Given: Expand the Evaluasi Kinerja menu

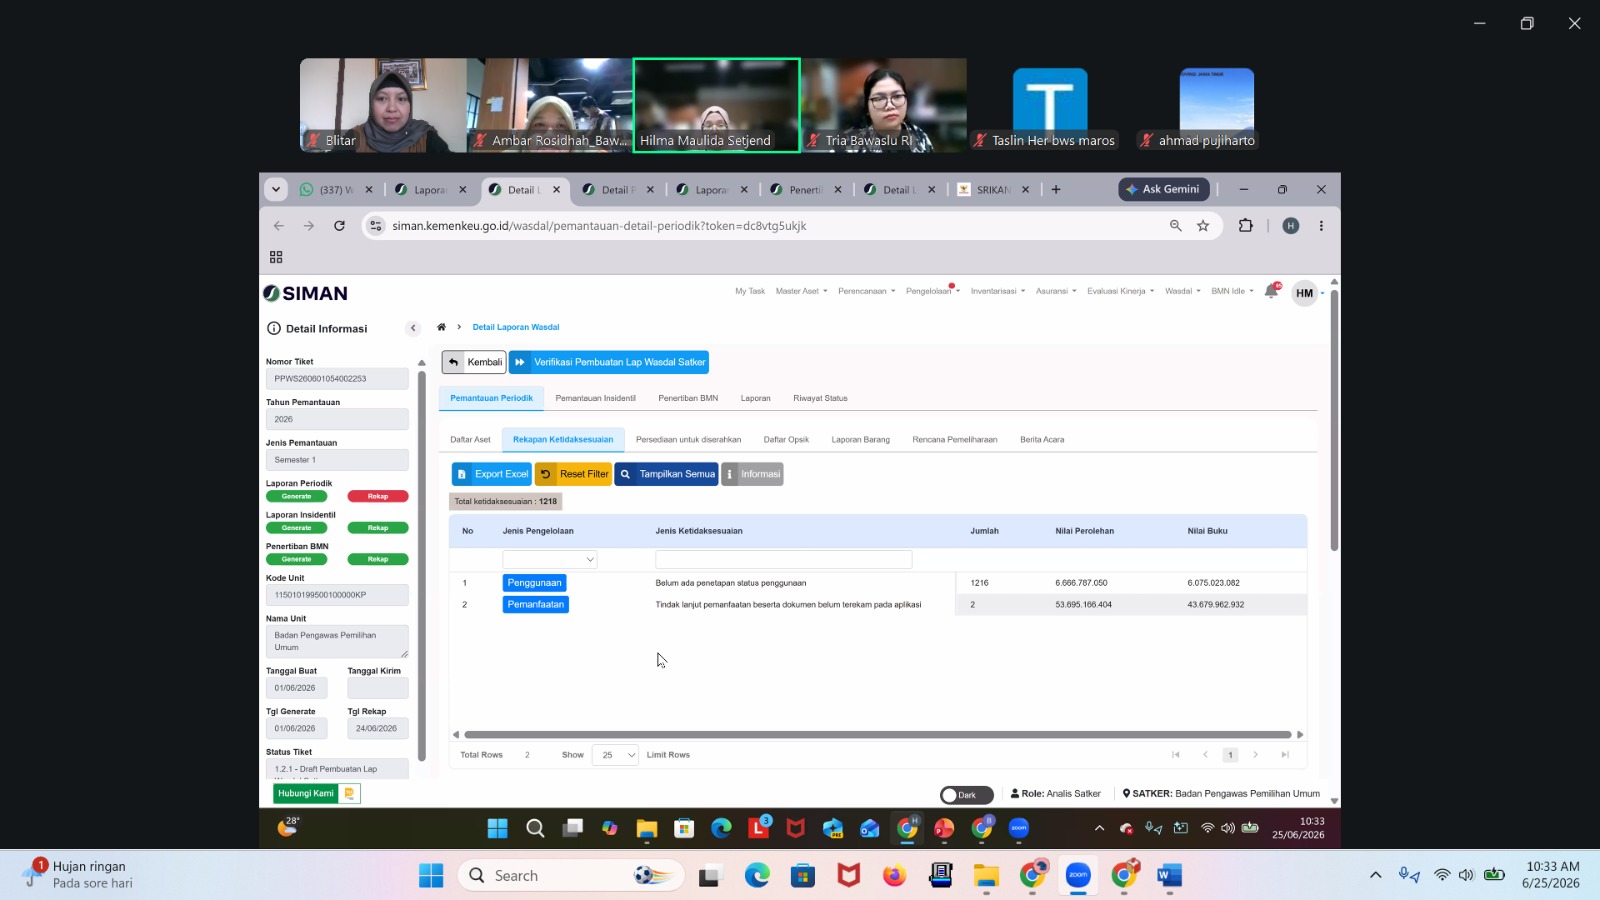Looking at the screenshot, I should [x=1120, y=291].
